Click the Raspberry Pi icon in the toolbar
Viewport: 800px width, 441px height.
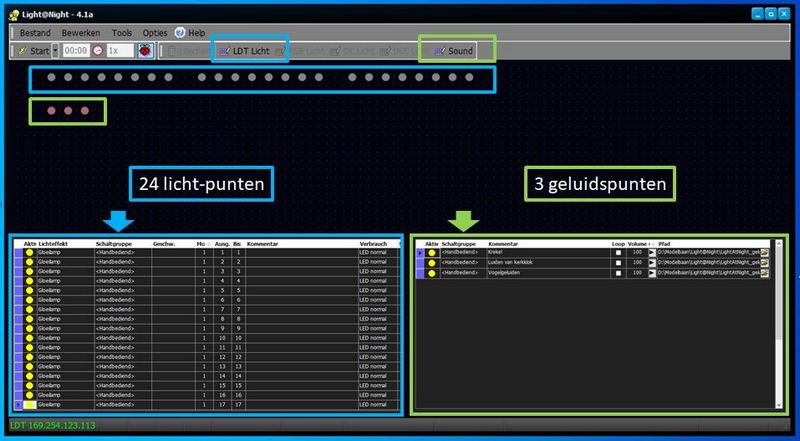146,51
